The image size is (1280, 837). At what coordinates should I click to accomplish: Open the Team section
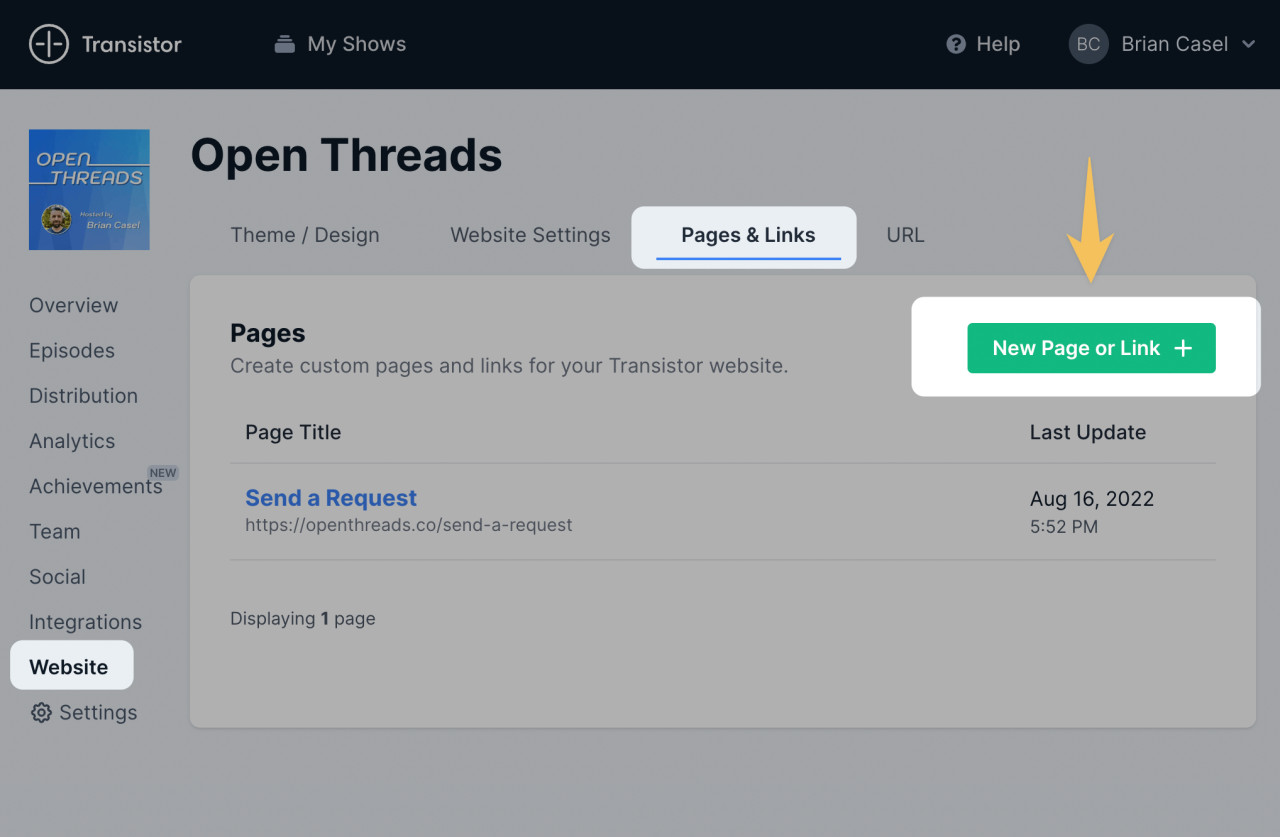[x=55, y=531]
